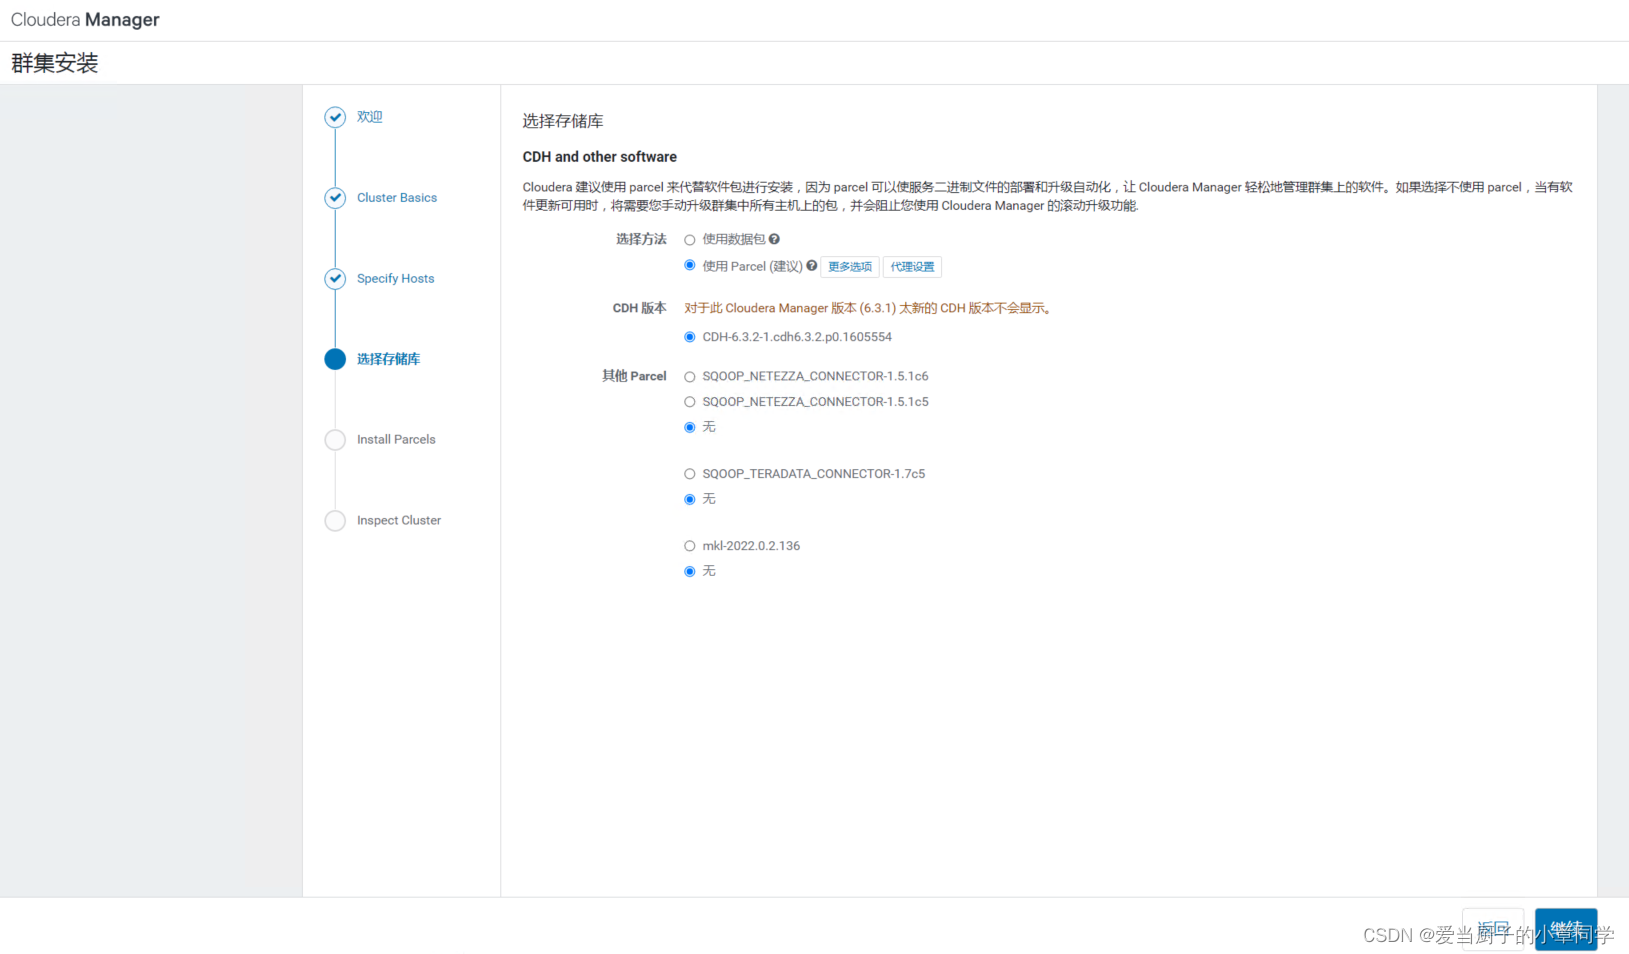This screenshot has width=1629, height=954.
Task: Click the 选择存储库 active step circle
Action: click(335, 359)
